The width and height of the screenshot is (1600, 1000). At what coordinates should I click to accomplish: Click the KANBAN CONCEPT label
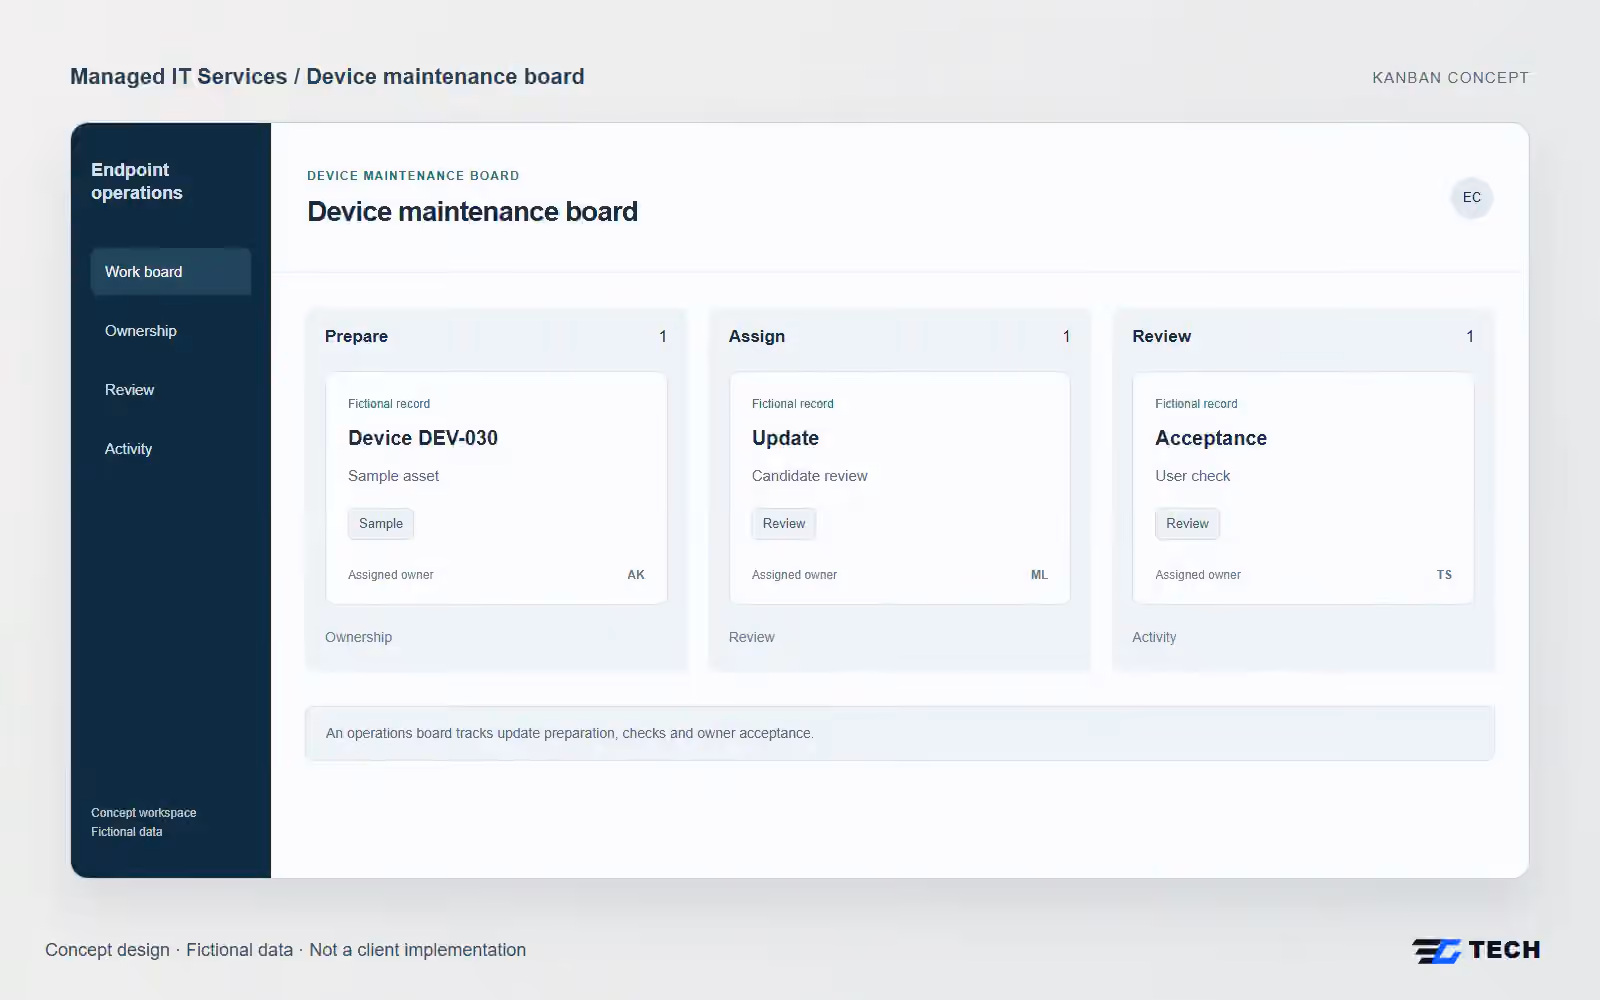[x=1450, y=78]
